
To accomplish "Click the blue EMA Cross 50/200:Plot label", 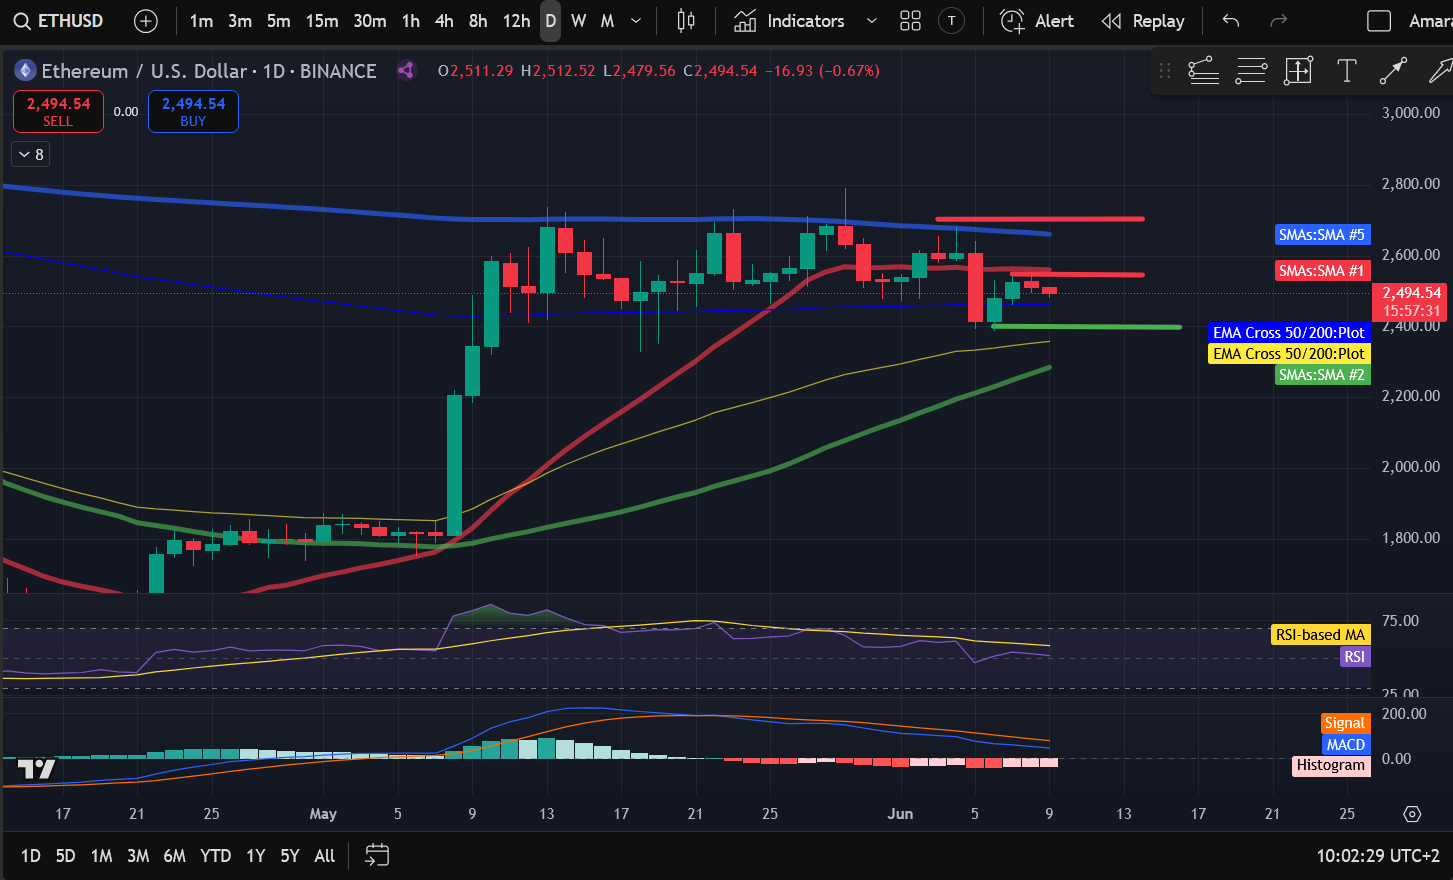I will click(x=1289, y=333).
